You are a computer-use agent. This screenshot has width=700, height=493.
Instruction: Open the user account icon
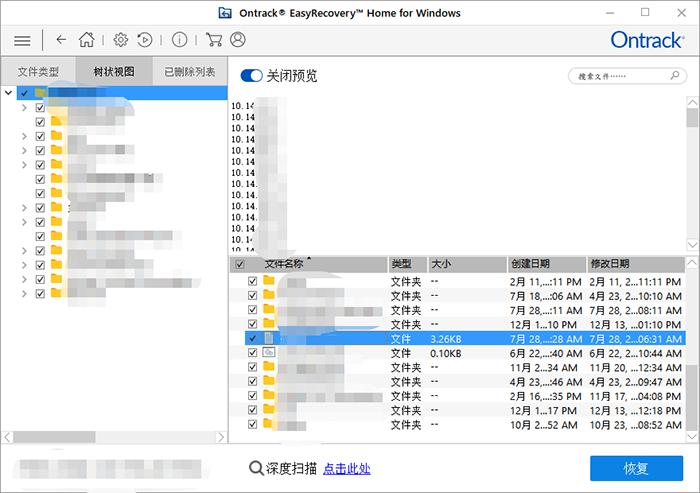click(238, 40)
